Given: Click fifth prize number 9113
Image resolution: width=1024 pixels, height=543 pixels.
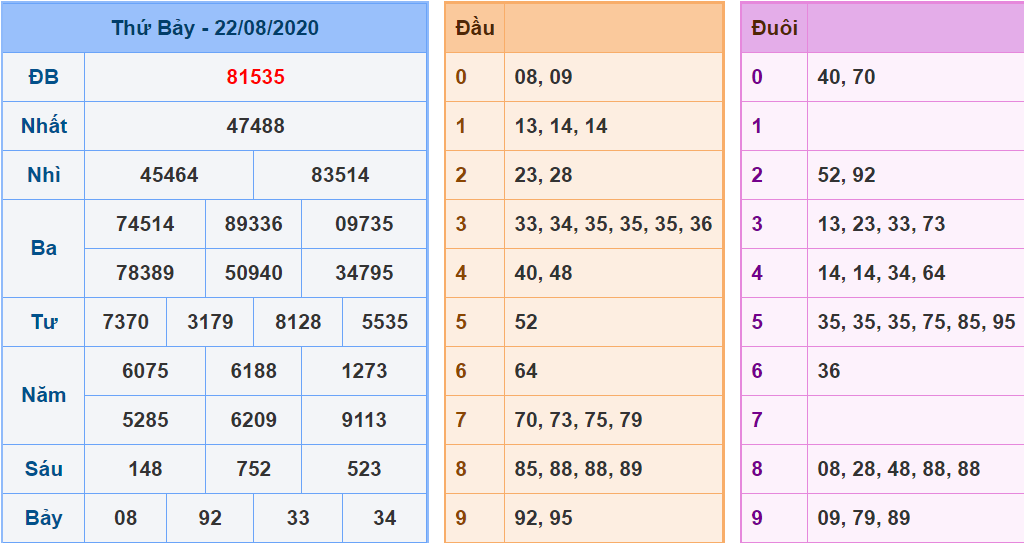Looking at the screenshot, I should 364,420.
